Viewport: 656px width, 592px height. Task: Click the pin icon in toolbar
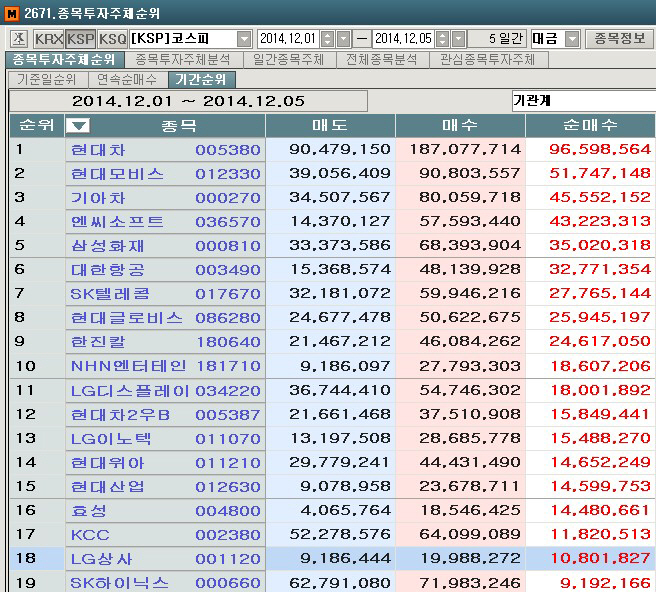[x=18, y=39]
